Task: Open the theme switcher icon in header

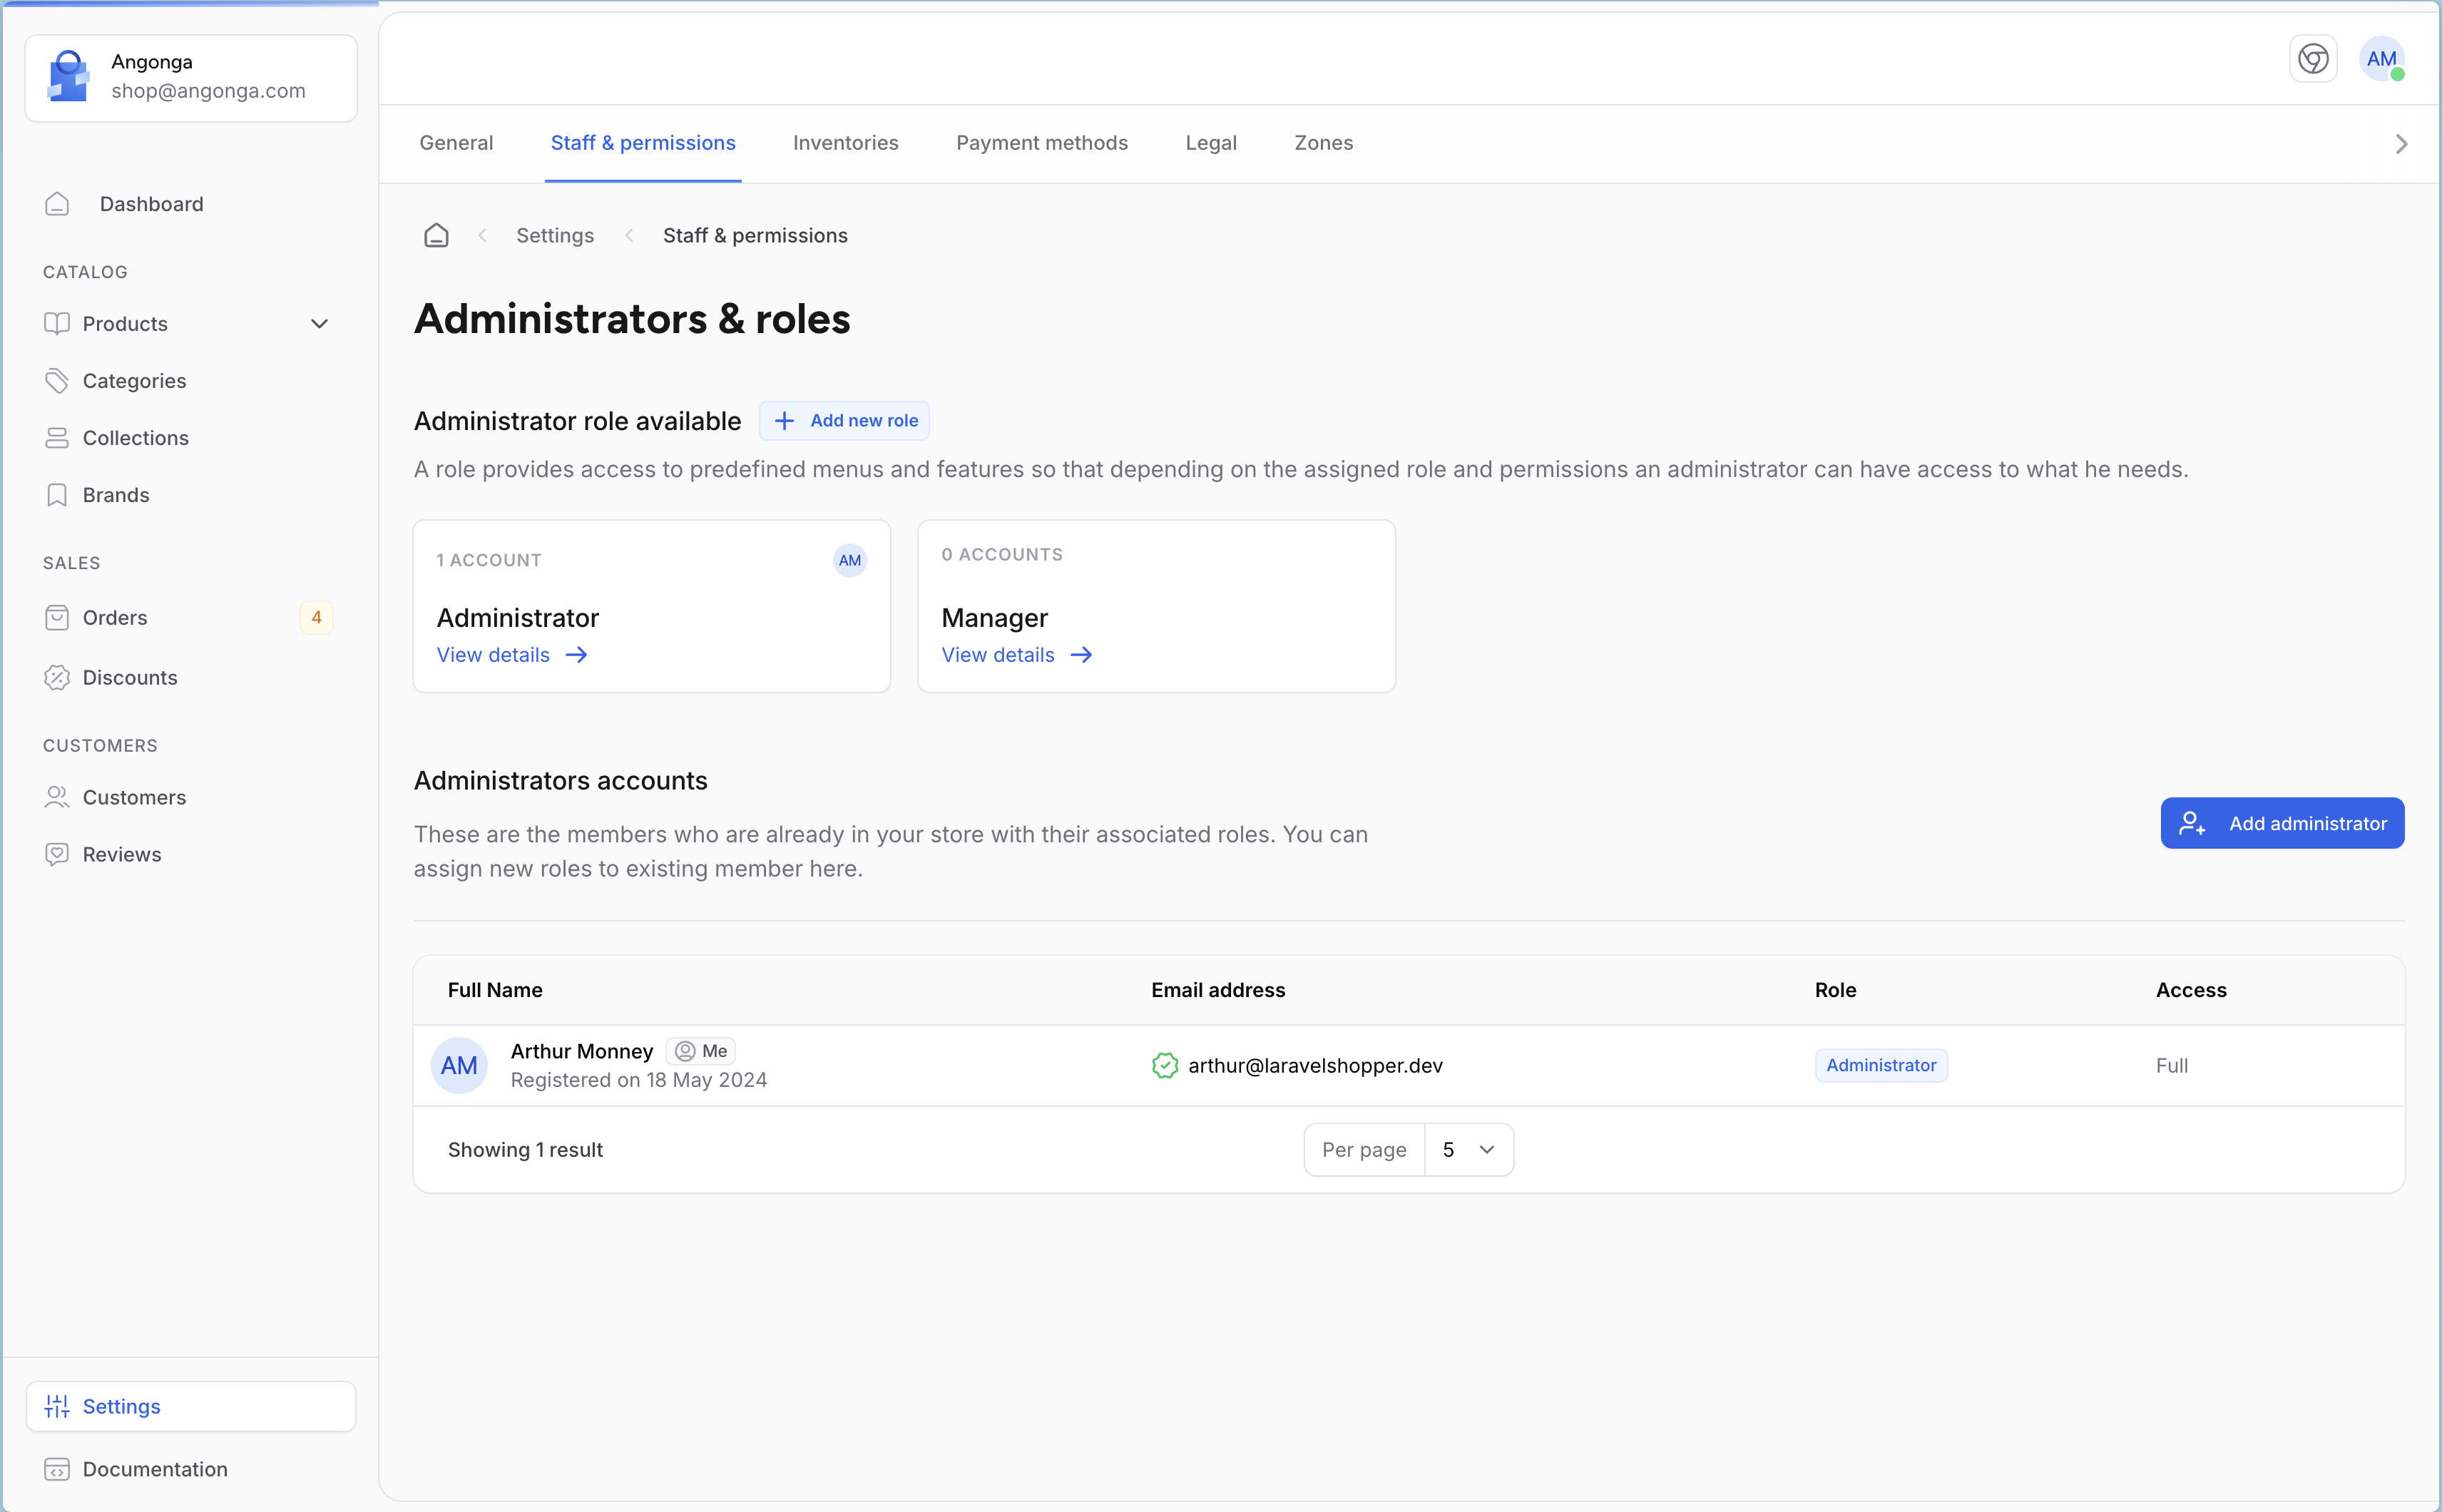Action: click(2312, 59)
